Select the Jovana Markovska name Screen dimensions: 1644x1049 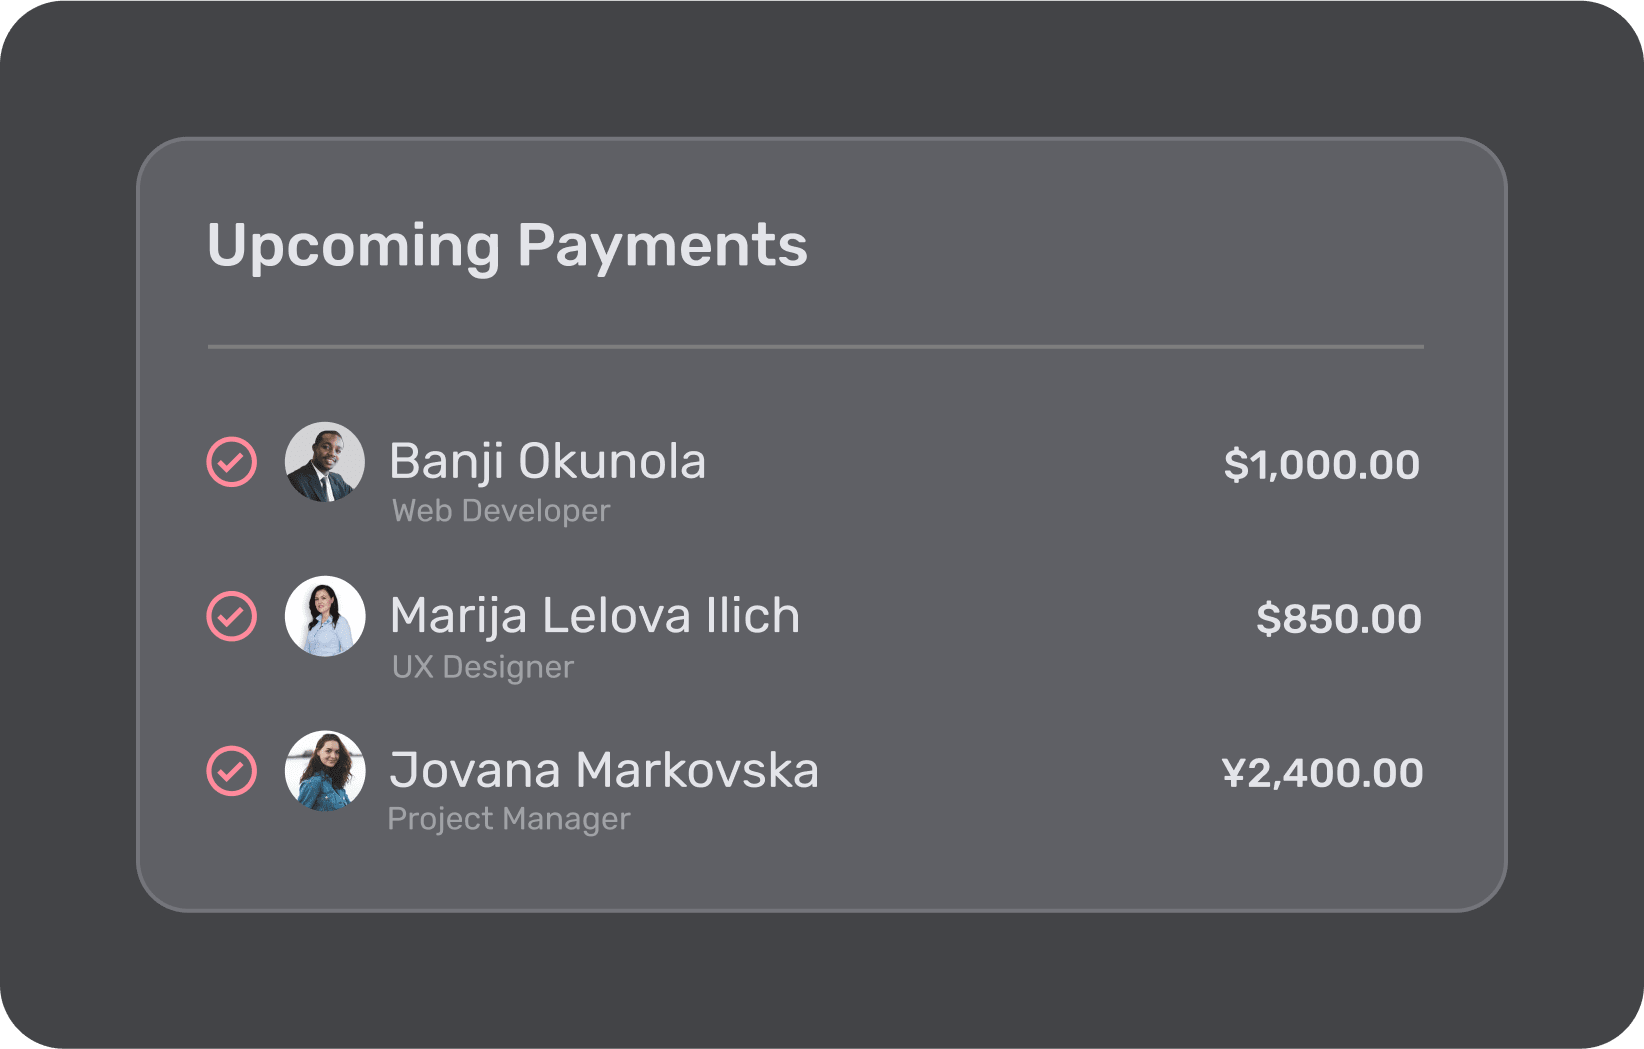tap(604, 771)
